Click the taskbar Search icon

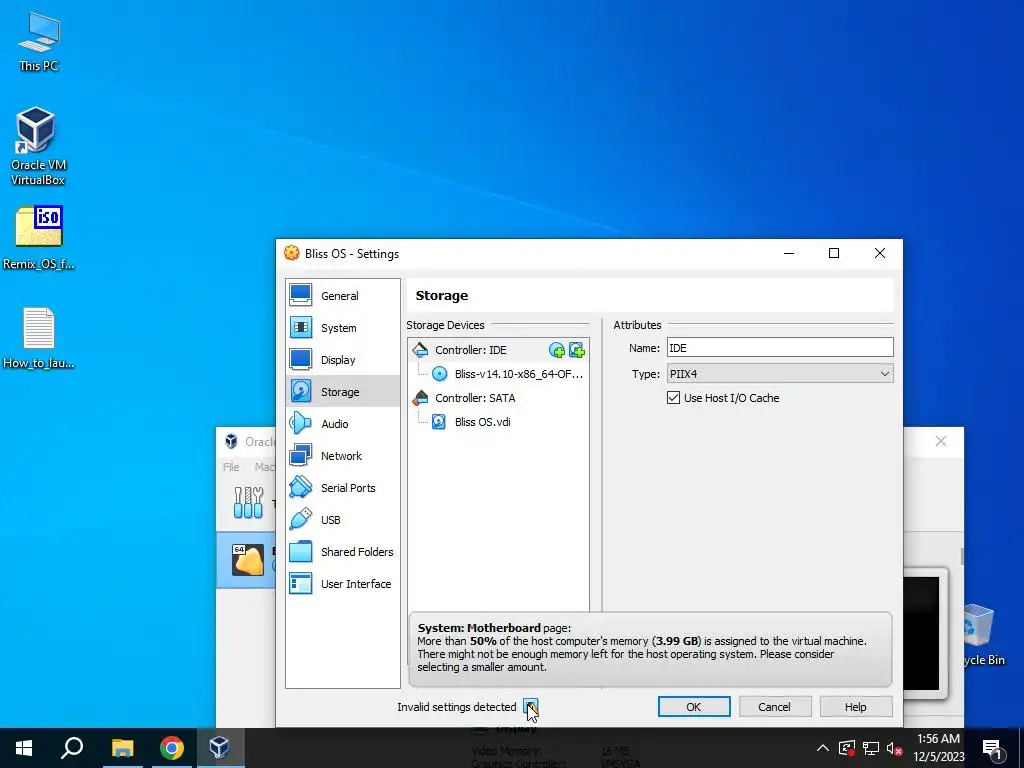72,748
